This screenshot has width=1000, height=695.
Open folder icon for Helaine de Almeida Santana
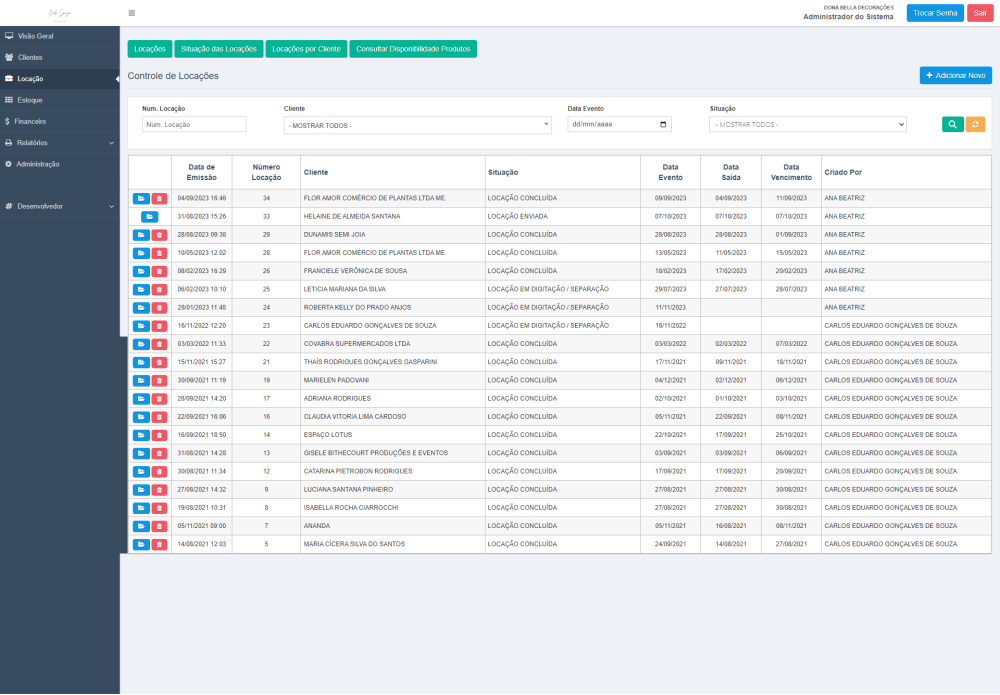(x=149, y=217)
